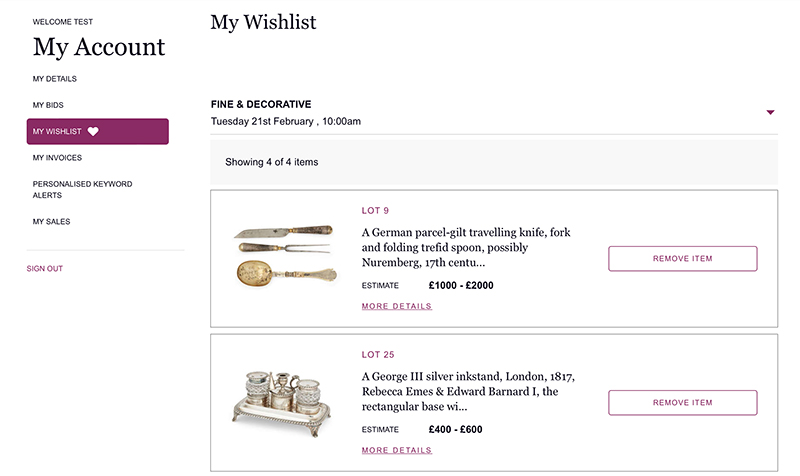The image size is (800, 476).
Task: View More Details for Lot 25
Action: [396, 450]
